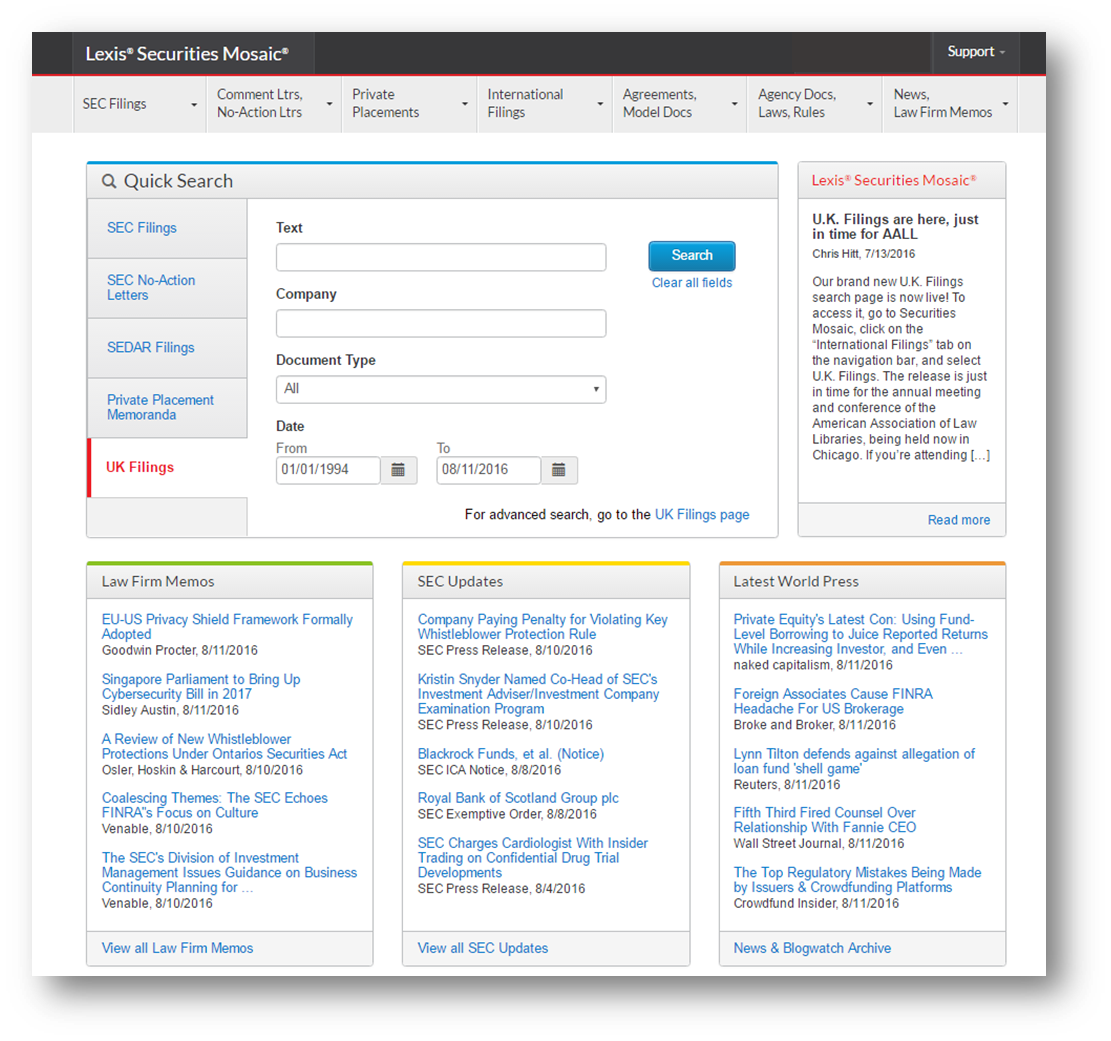Open the UK Filings page link

(701, 514)
